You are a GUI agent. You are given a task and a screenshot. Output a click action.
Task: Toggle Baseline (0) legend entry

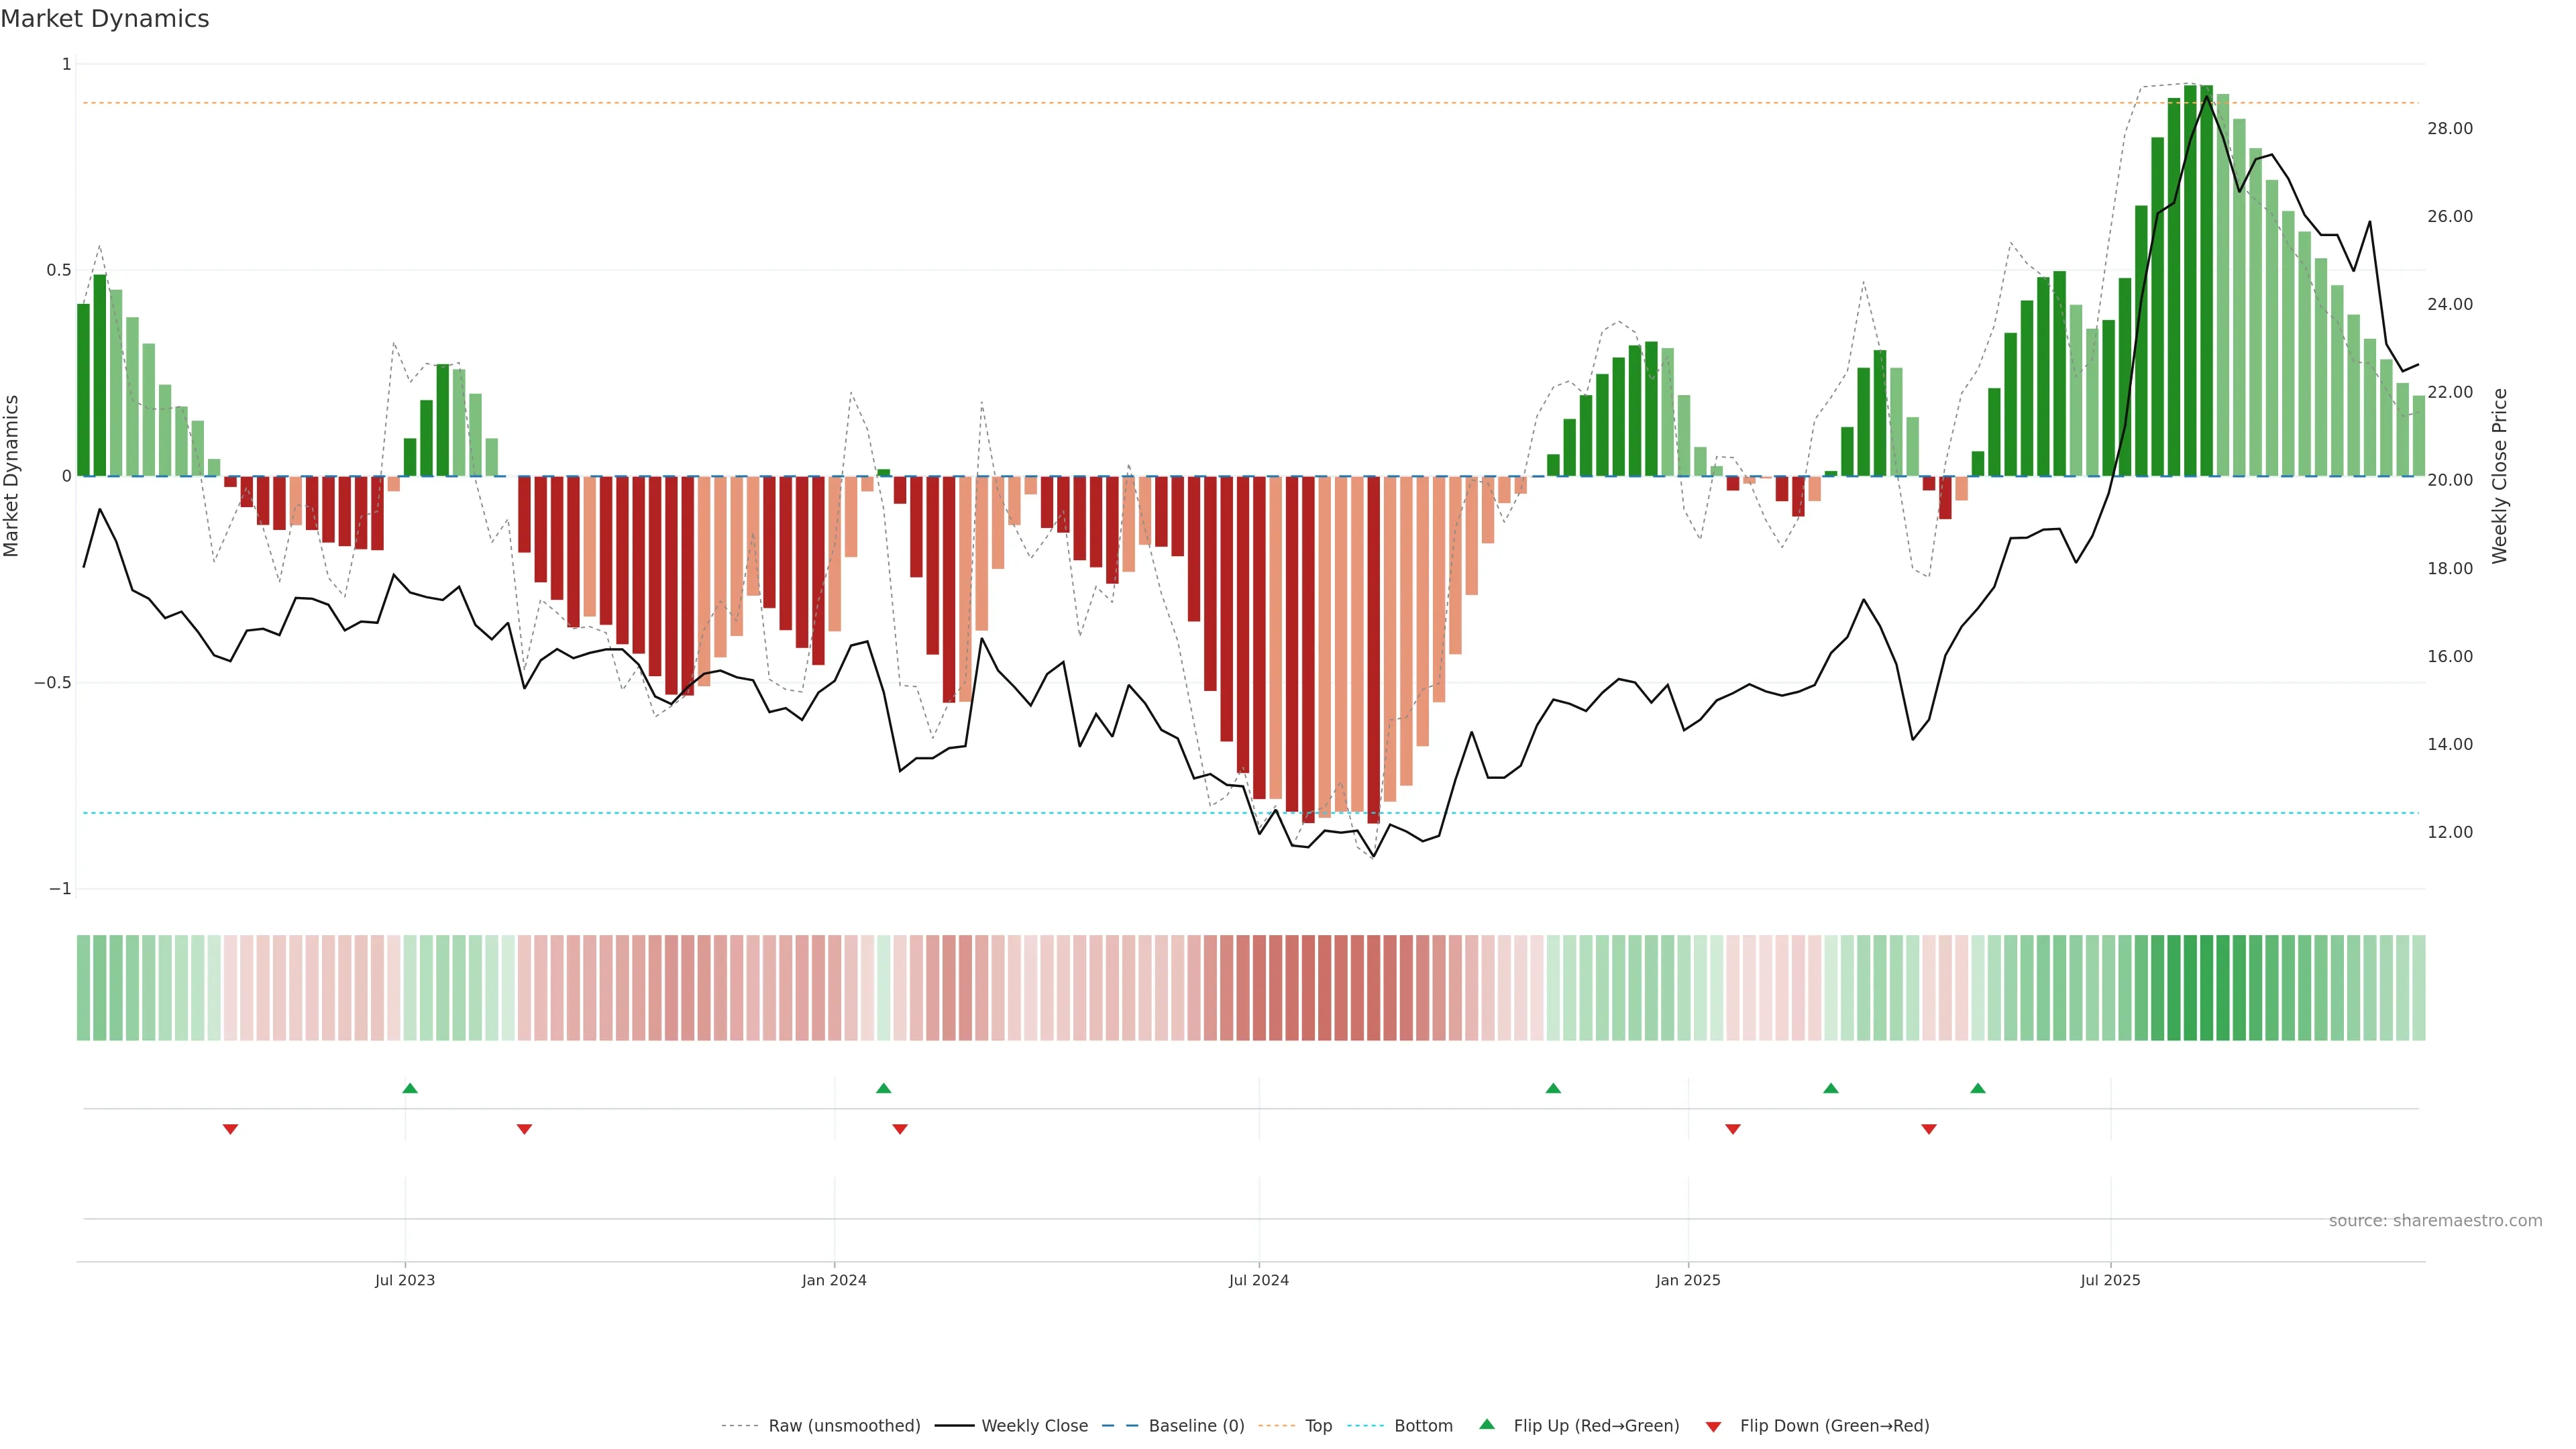tap(1196, 1425)
